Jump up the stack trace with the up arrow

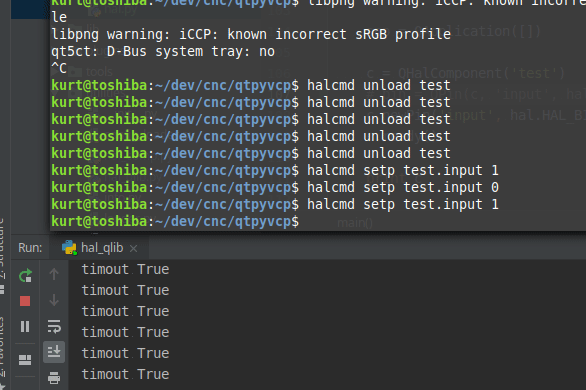pos(54,274)
